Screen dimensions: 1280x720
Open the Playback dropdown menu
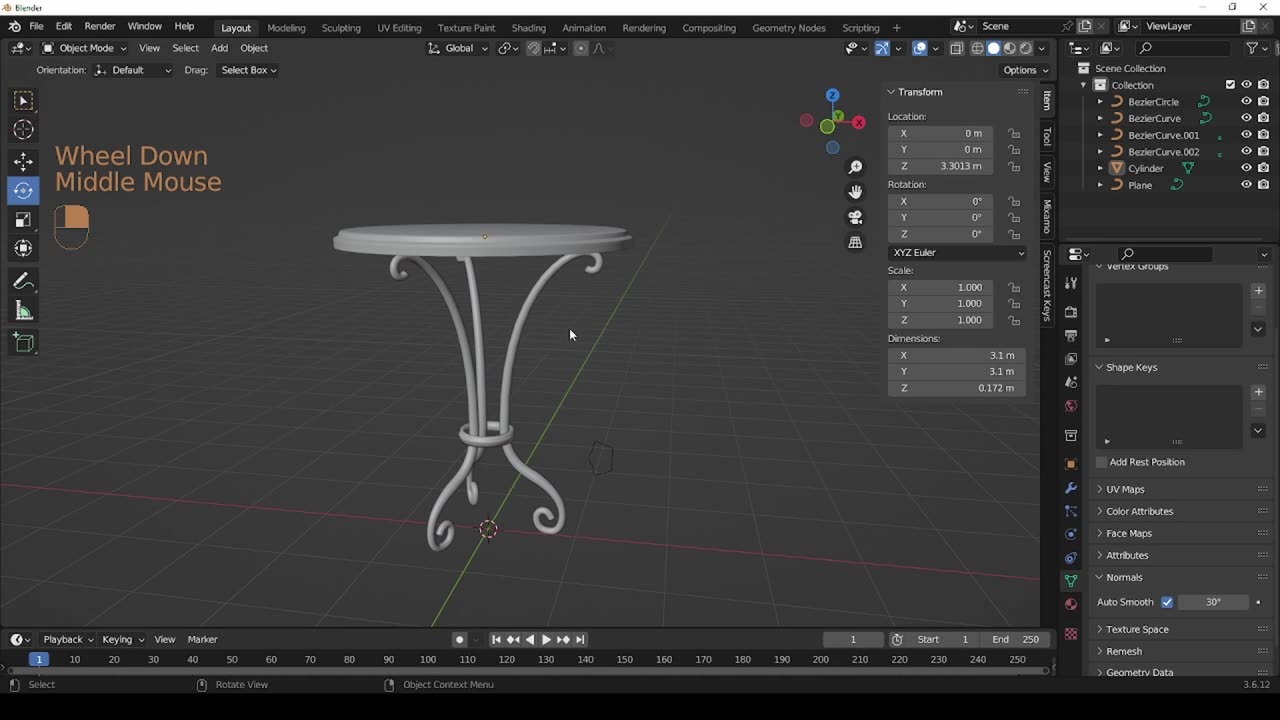[x=67, y=640]
